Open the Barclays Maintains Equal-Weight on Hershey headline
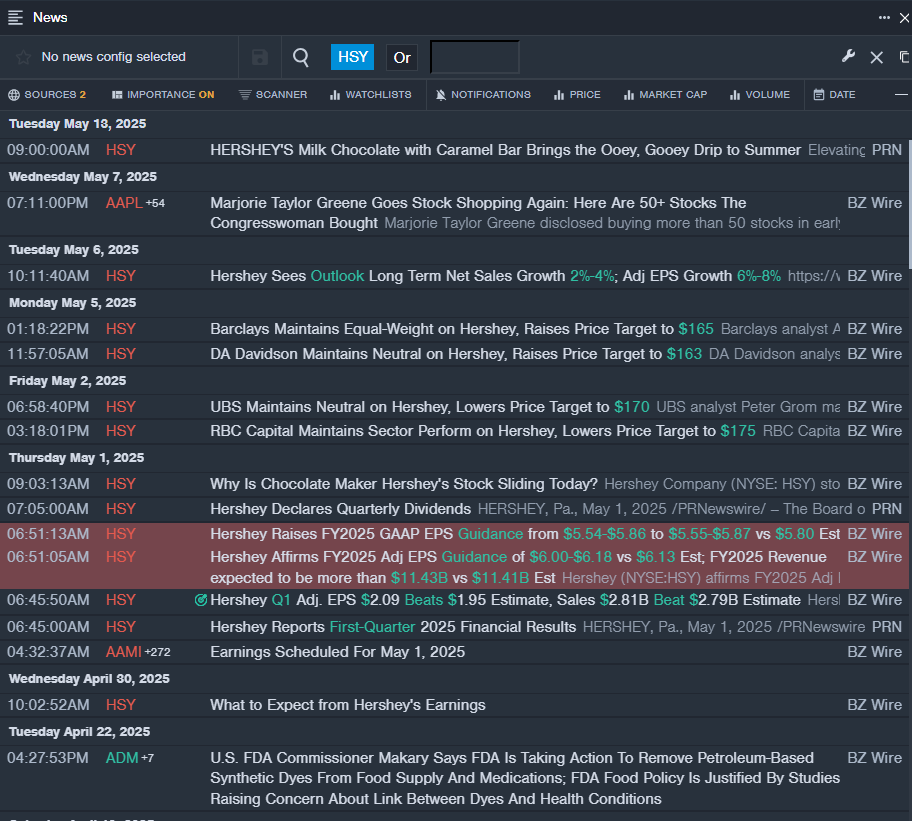The image size is (912, 821). click(462, 329)
